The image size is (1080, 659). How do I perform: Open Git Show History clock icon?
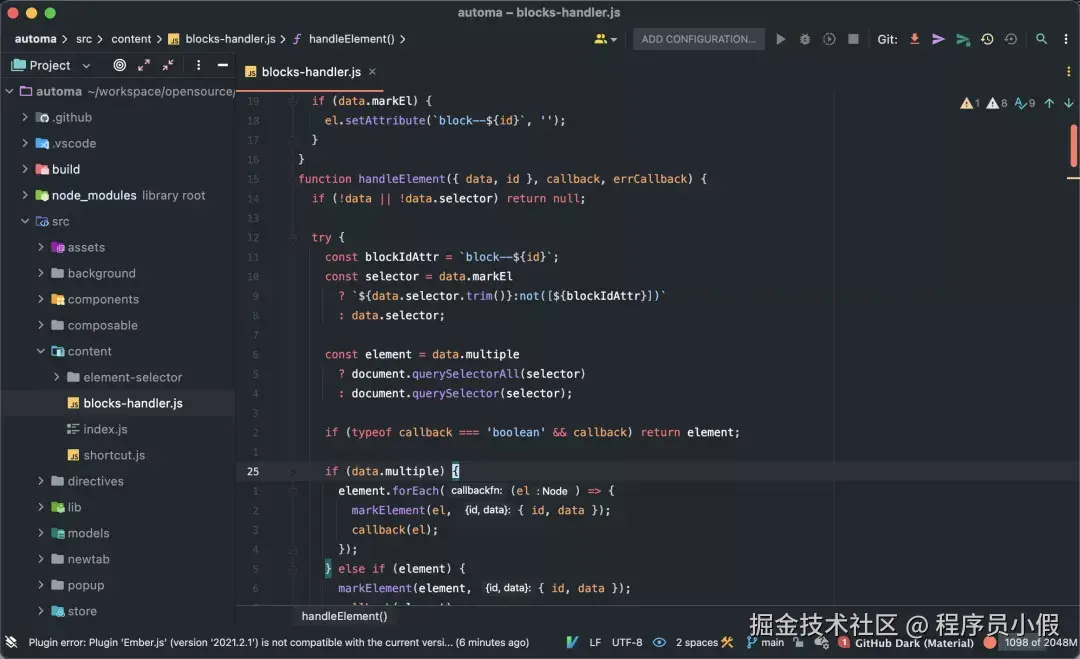pos(987,39)
